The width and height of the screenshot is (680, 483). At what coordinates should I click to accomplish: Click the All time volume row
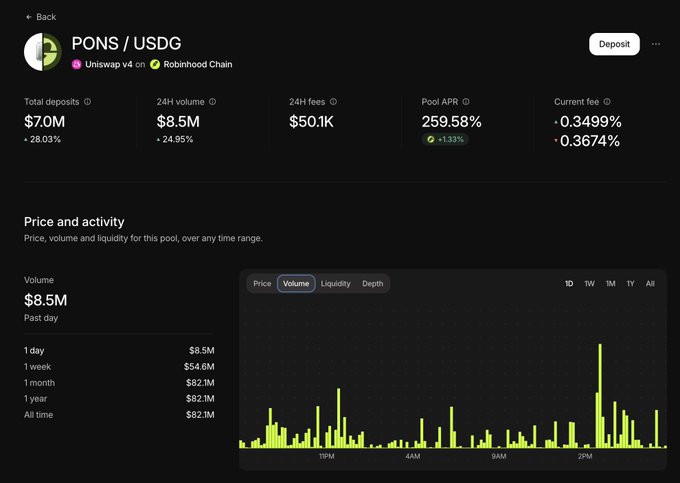point(119,415)
